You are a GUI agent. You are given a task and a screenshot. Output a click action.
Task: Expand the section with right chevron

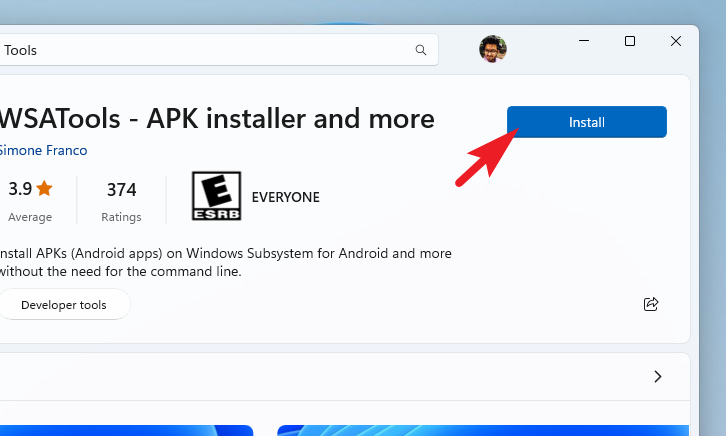[x=657, y=377]
